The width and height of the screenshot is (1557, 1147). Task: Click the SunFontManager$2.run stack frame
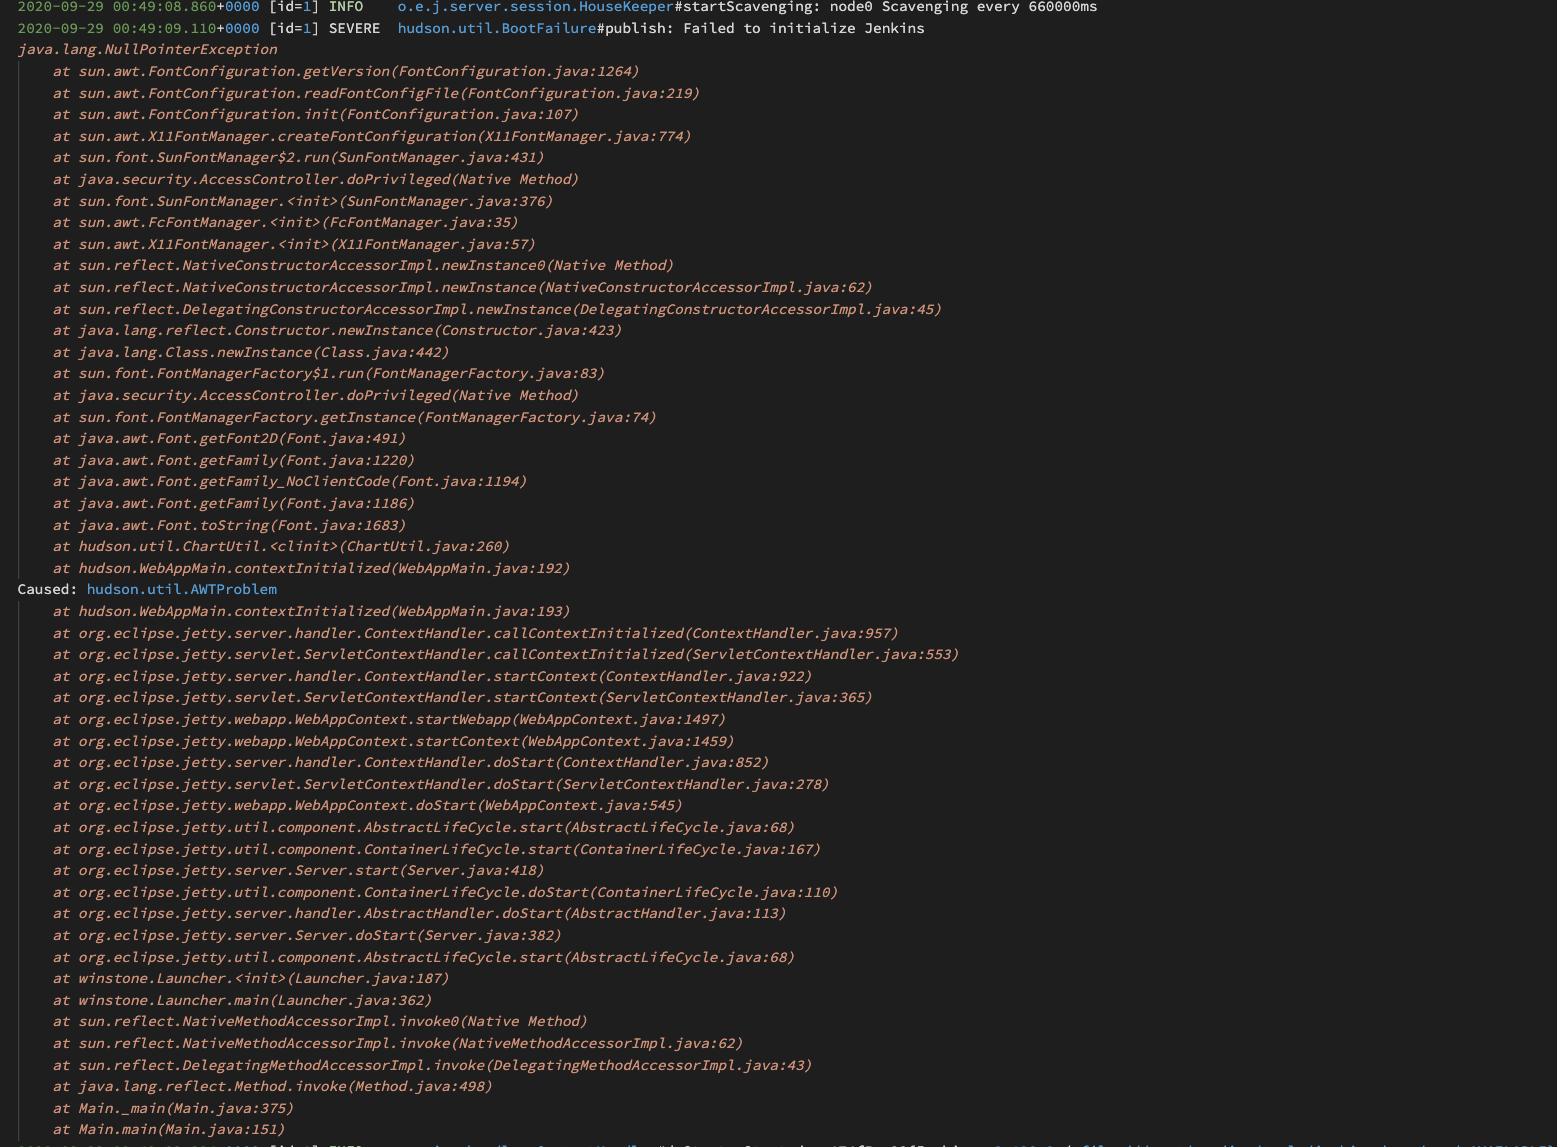(299, 157)
